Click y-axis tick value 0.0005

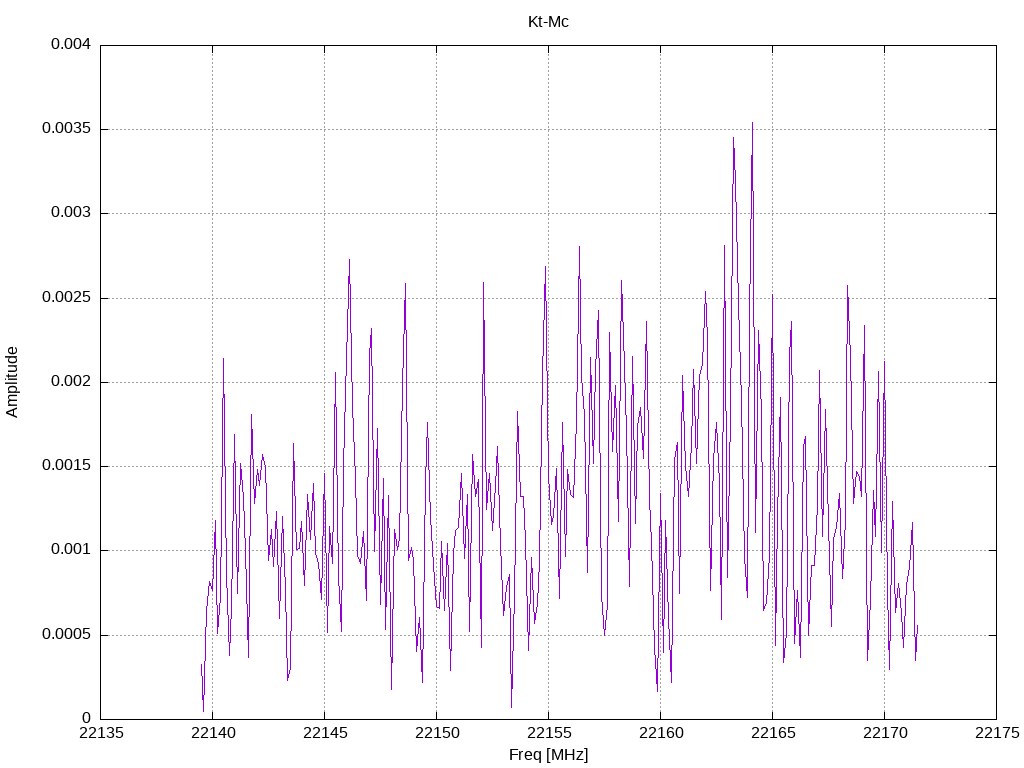(67, 635)
